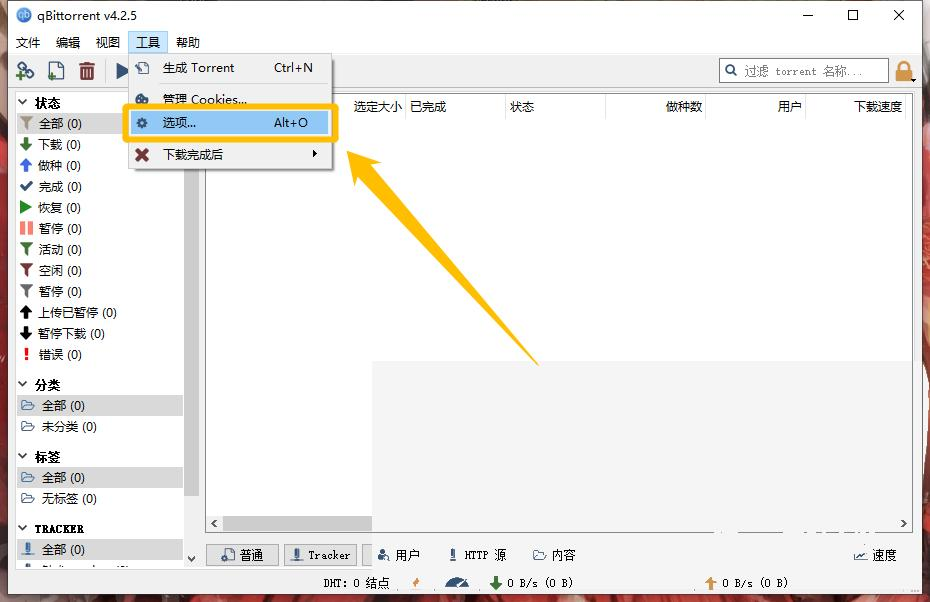The width and height of the screenshot is (930, 602).
Task: Click the torrent name filter field
Action: (x=804, y=71)
